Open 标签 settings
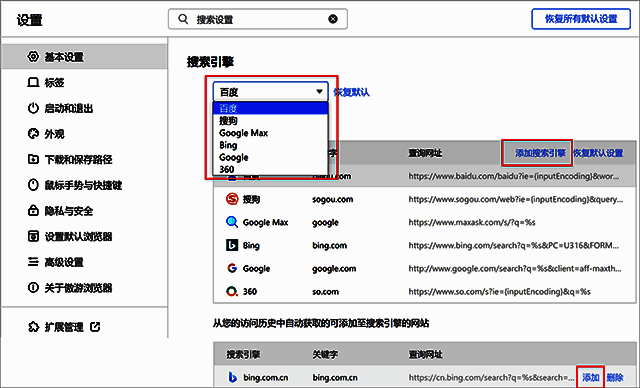Viewport: 640px width, 388px height. click(54, 82)
